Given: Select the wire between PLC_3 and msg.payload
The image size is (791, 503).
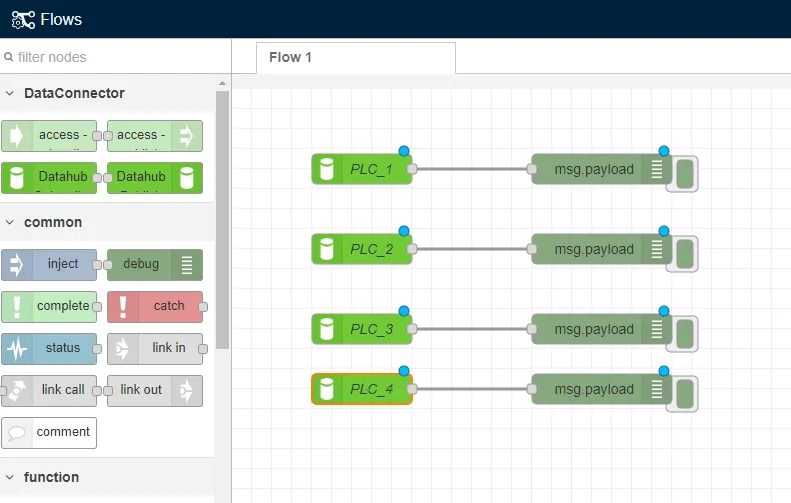Looking at the screenshot, I should (x=472, y=329).
